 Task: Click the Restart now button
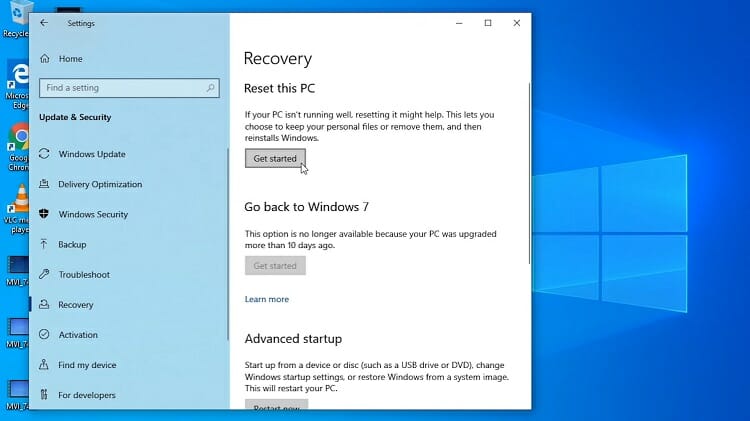click(x=276, y=405)
